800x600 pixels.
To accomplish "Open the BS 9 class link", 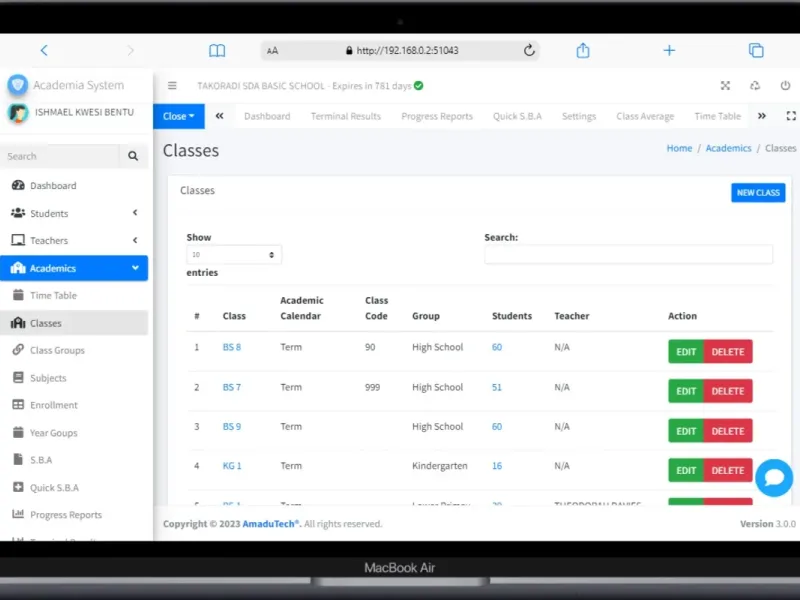I will point(232,427).
